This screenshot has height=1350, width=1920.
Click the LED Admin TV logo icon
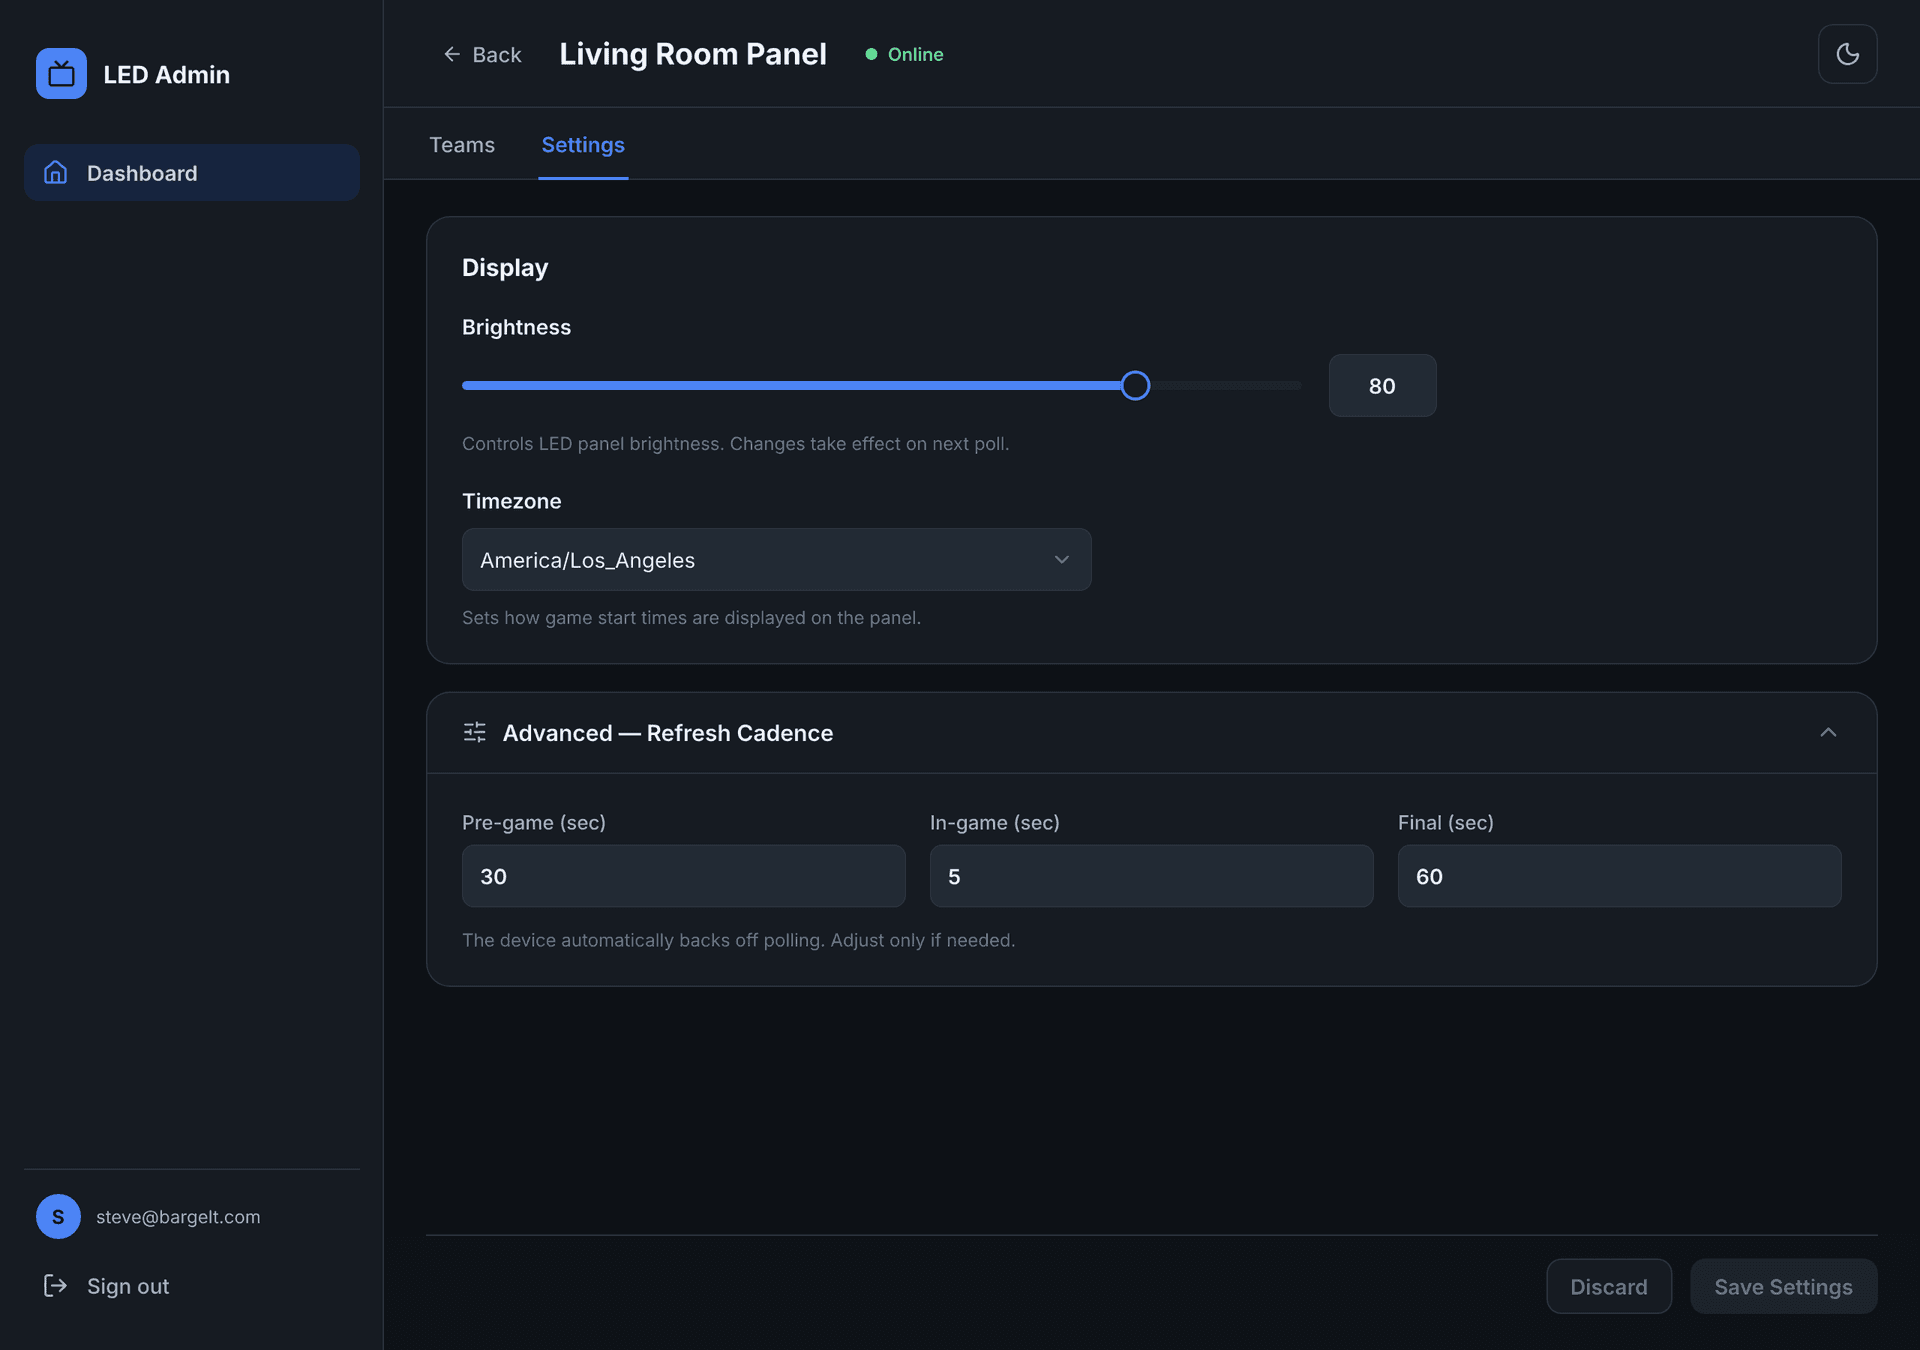pyautogui.click(x=61, y=74)
